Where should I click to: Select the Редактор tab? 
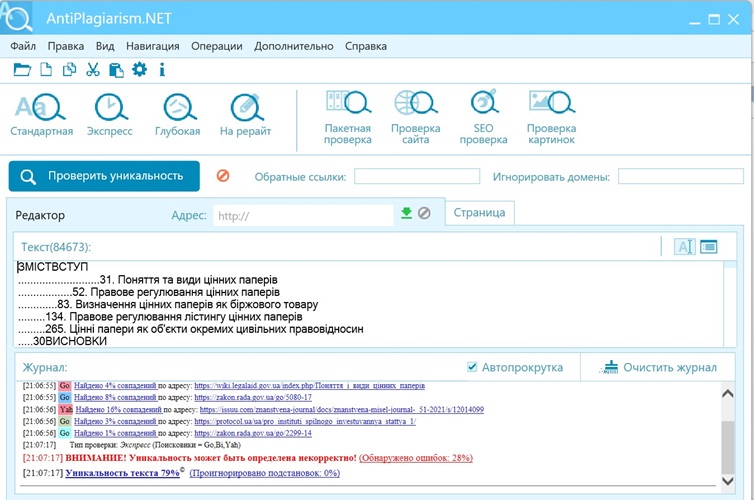40,215
